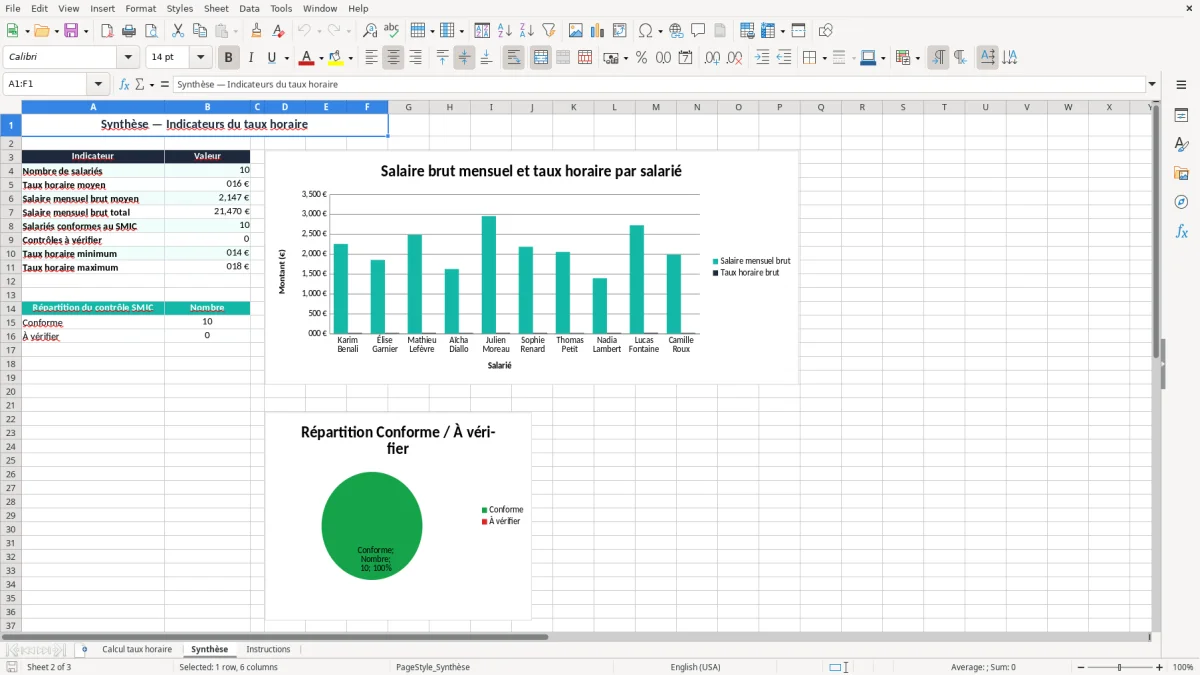The image size is (1200, 675).
Task: Switch to Calcul taux horaire sheet tab
Action: point(137,650)
